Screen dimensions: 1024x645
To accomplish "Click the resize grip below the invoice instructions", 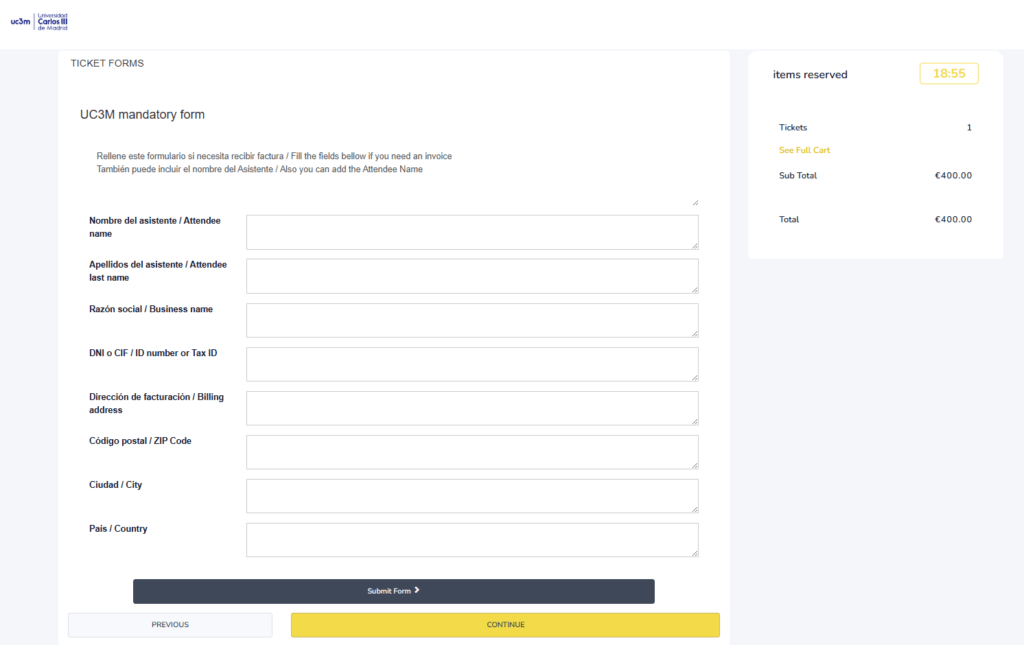I will tap(694, 202).
